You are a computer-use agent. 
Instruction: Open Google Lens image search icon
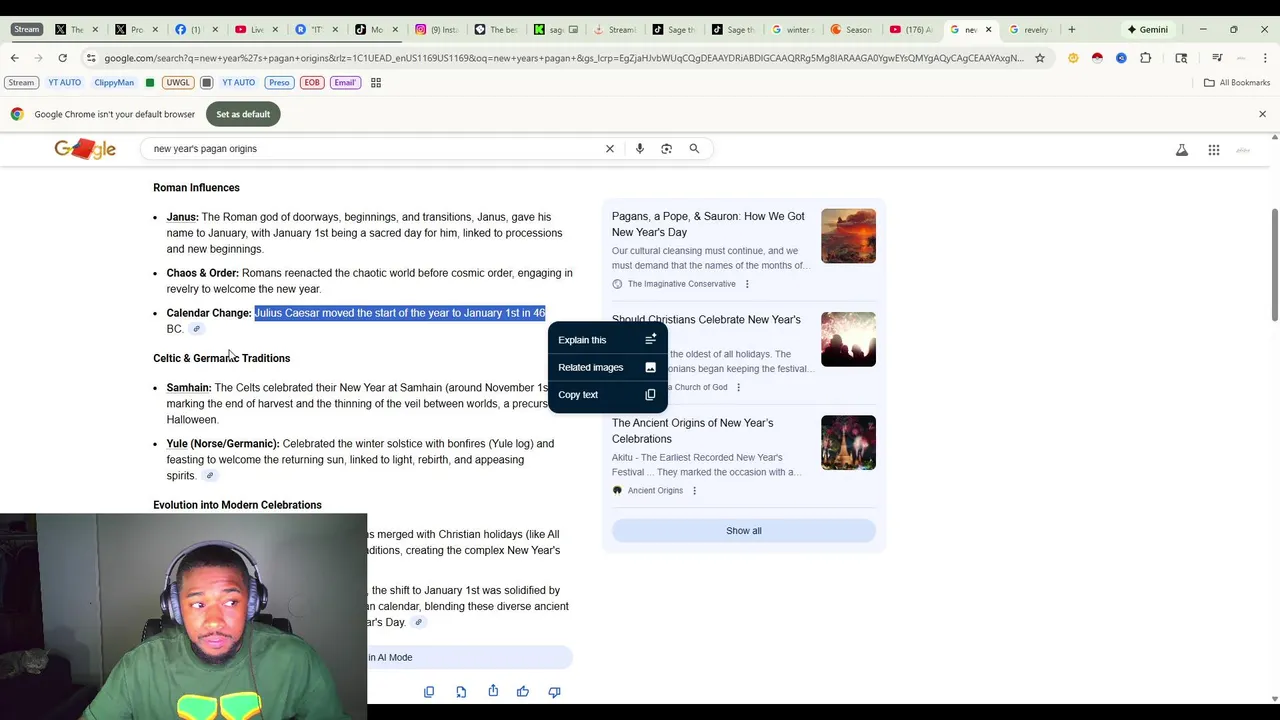(x=667, y=149)
